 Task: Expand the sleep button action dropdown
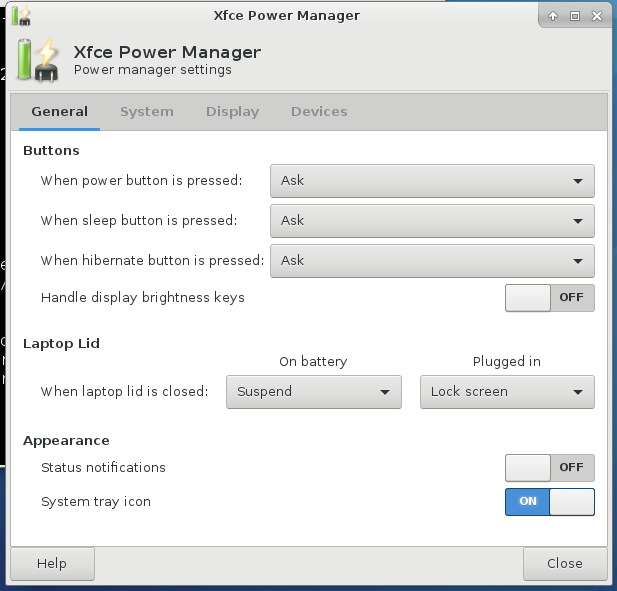pos(432,221)
